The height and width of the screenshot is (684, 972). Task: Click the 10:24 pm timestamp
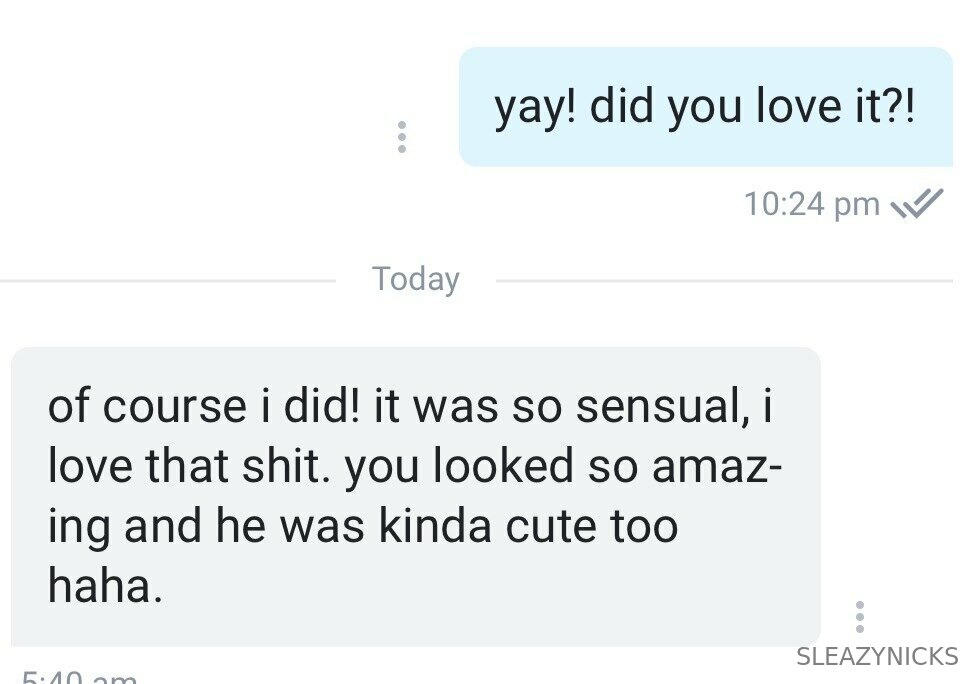[811, 204]
